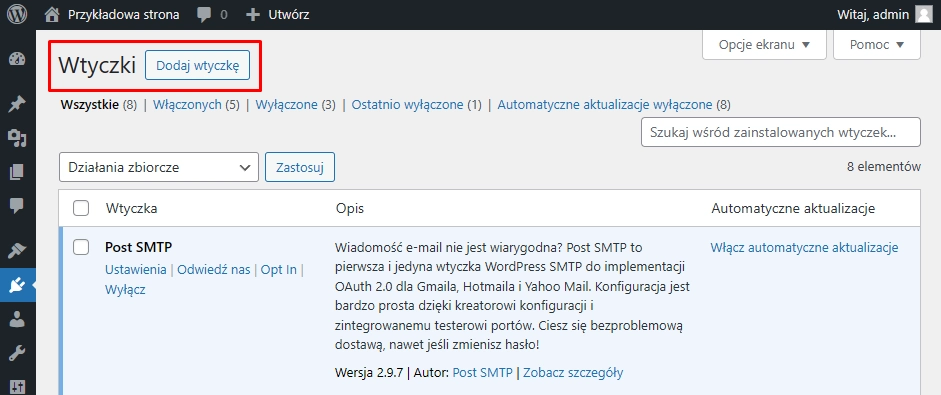Click Włącz automatyczne aktualizacje link
This screenshot has width=941, height=395.
click(804, 247)
